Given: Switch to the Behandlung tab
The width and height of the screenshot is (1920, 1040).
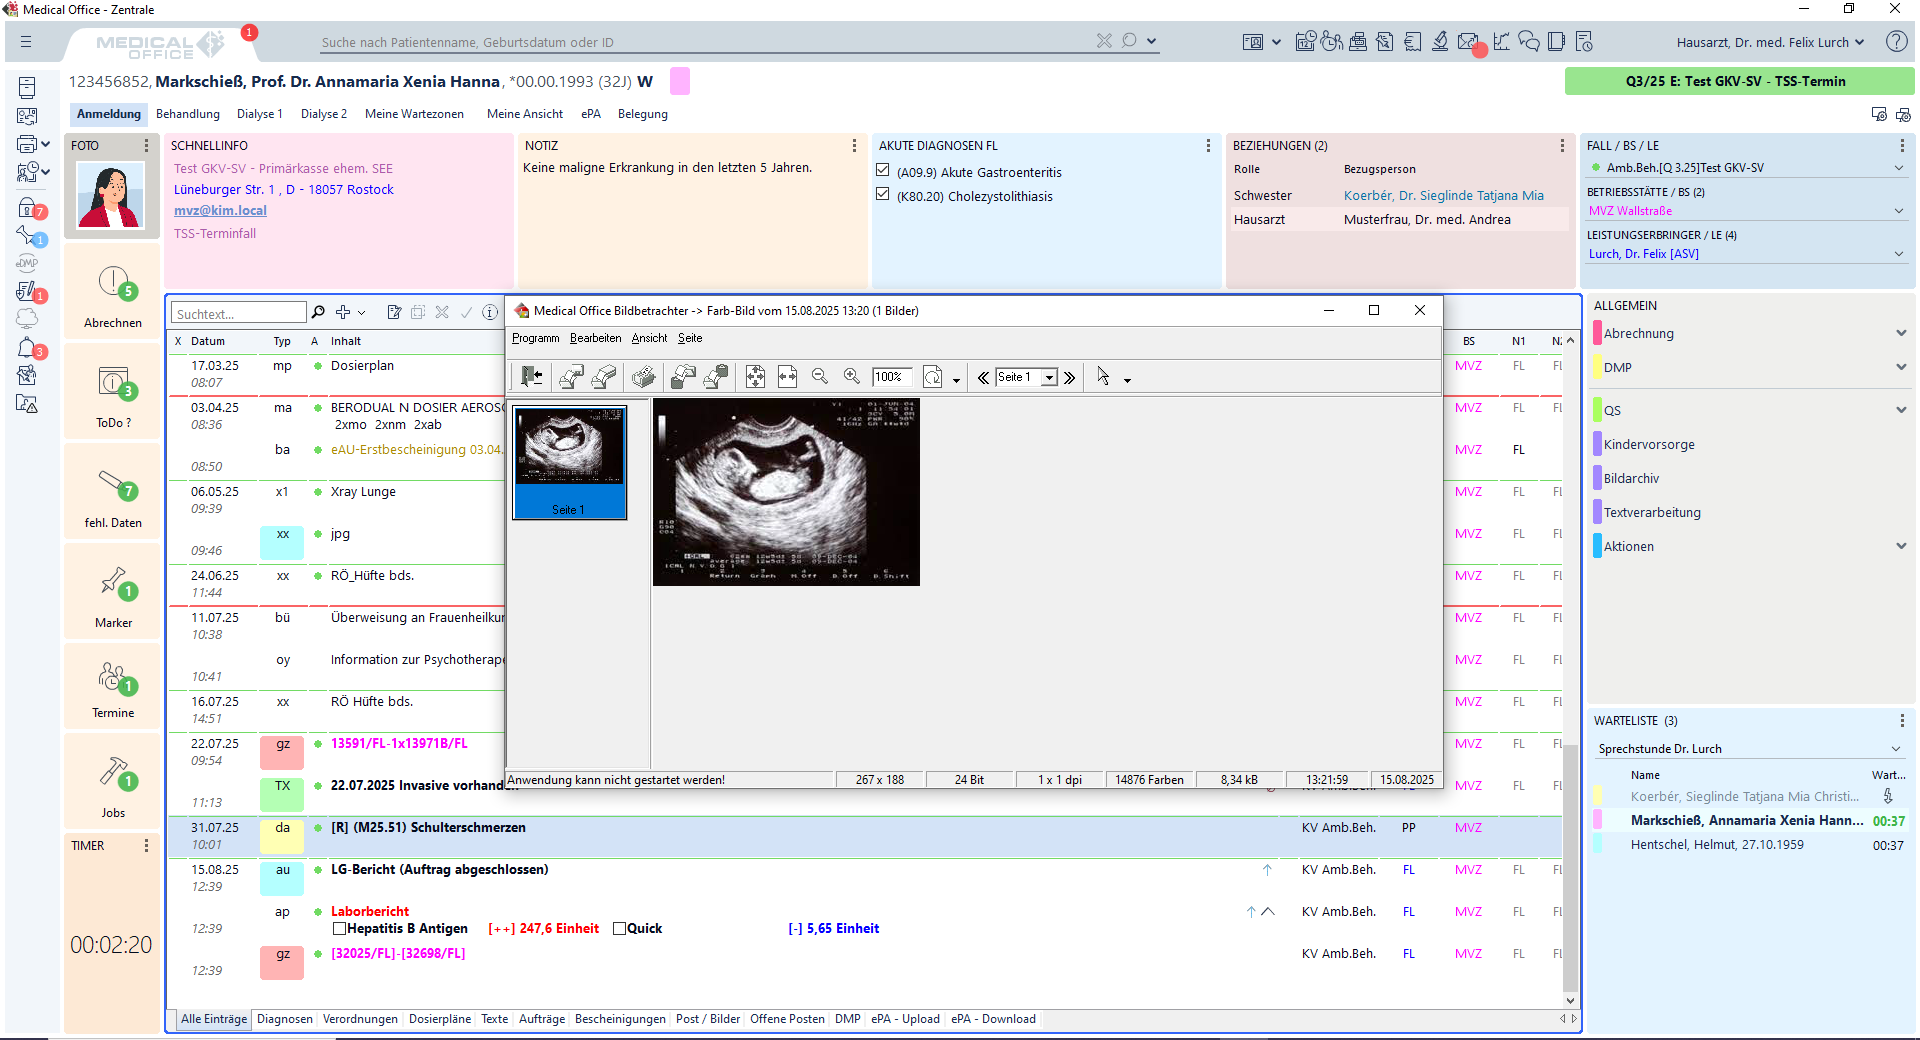Looking at the screenshot, I should tap(187, 114).
